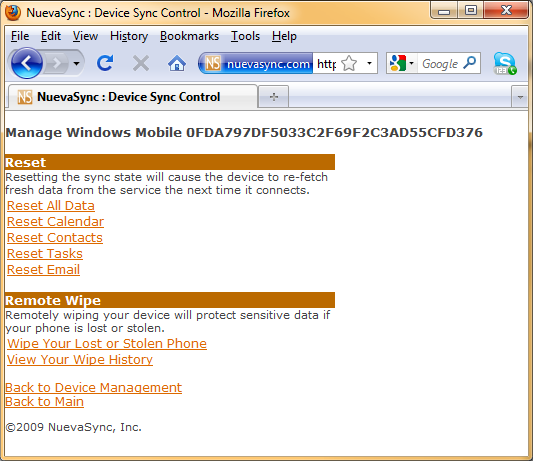Click the nuevasync.com site identity badge
This screenshot has width=533, height=461.
[x=256, y=63]
